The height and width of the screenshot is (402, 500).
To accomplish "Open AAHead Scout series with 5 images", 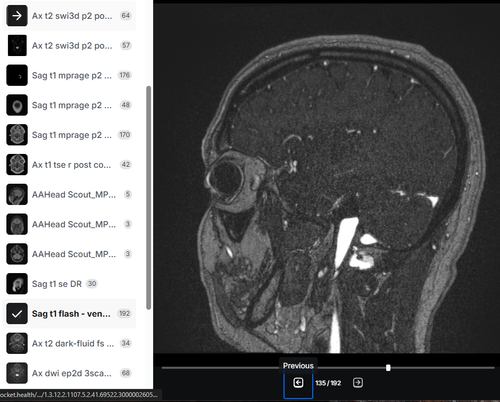I will point(69,194).
